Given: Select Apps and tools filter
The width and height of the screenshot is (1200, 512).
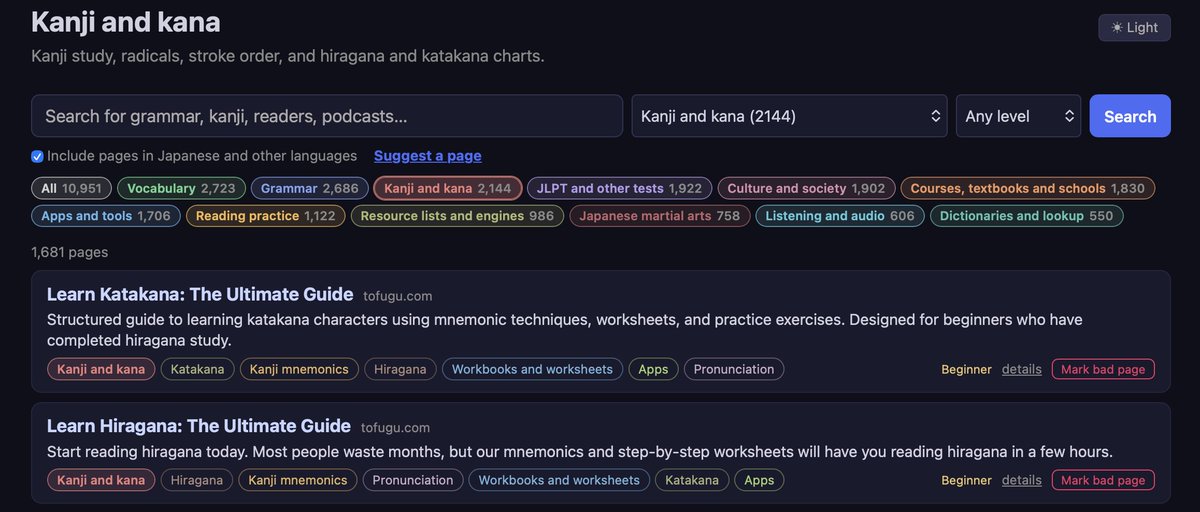Looking at the screenshot, I should 106,216.
